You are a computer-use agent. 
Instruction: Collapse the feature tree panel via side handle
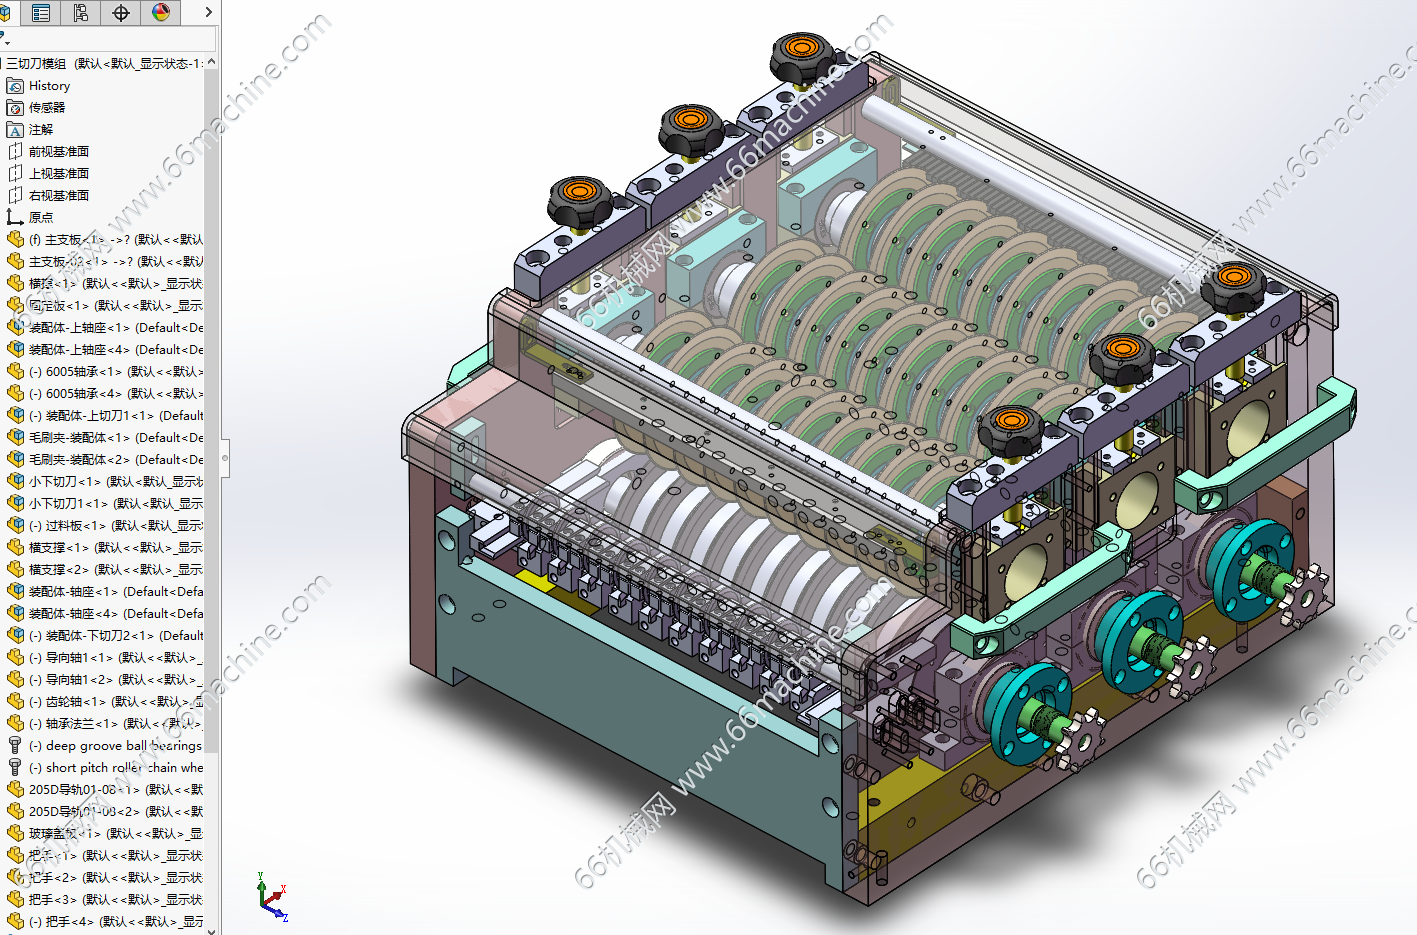pyautogui.click(x=225, y=458)
